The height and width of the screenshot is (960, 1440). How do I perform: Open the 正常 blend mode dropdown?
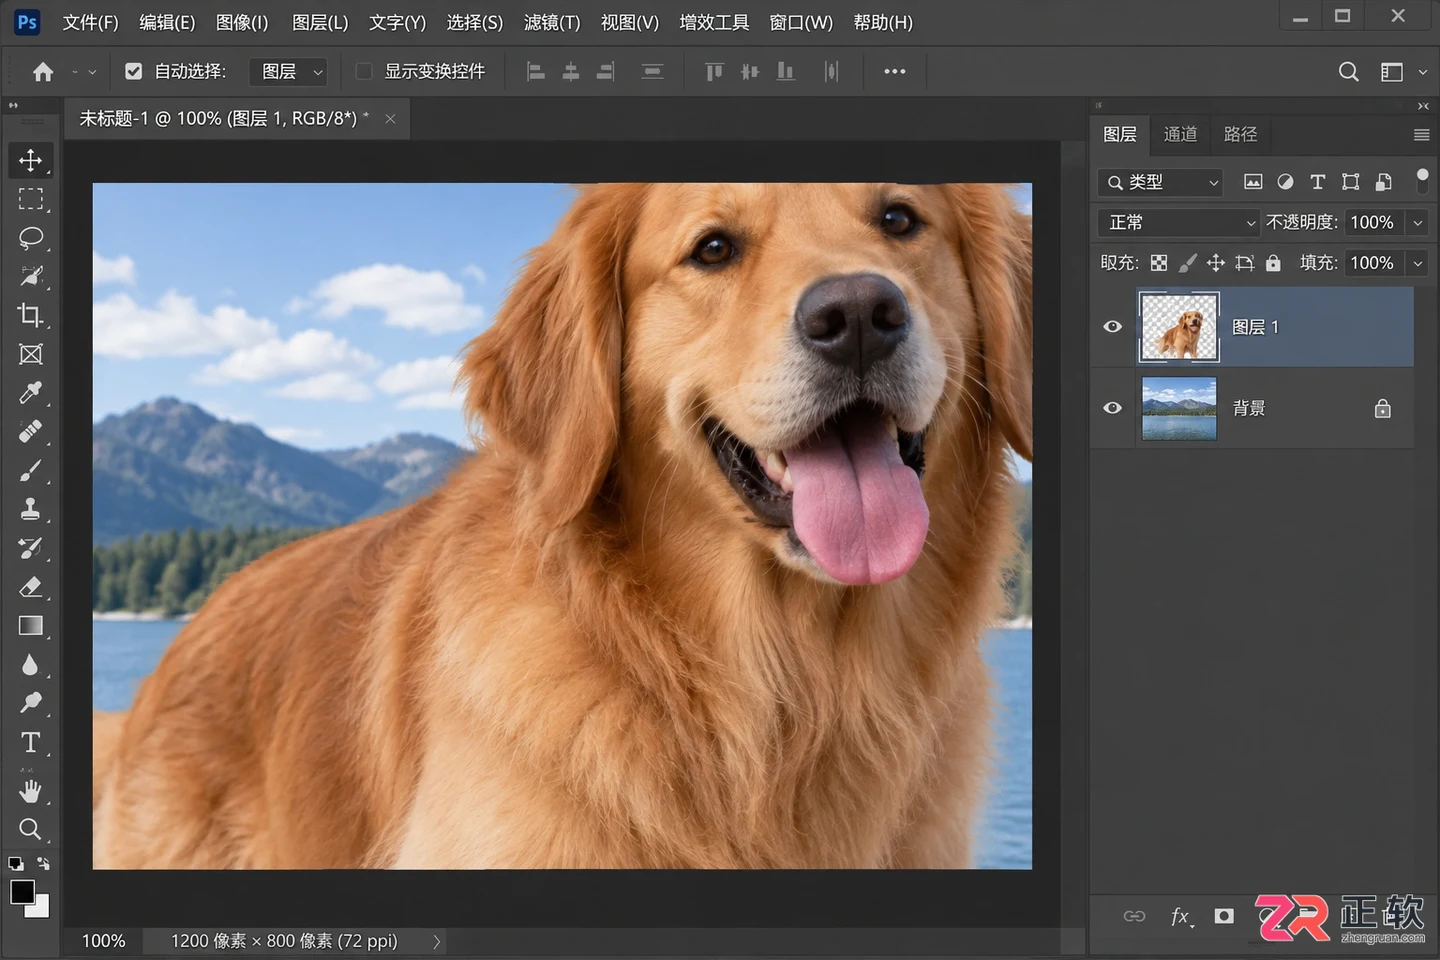[1179, 223]
